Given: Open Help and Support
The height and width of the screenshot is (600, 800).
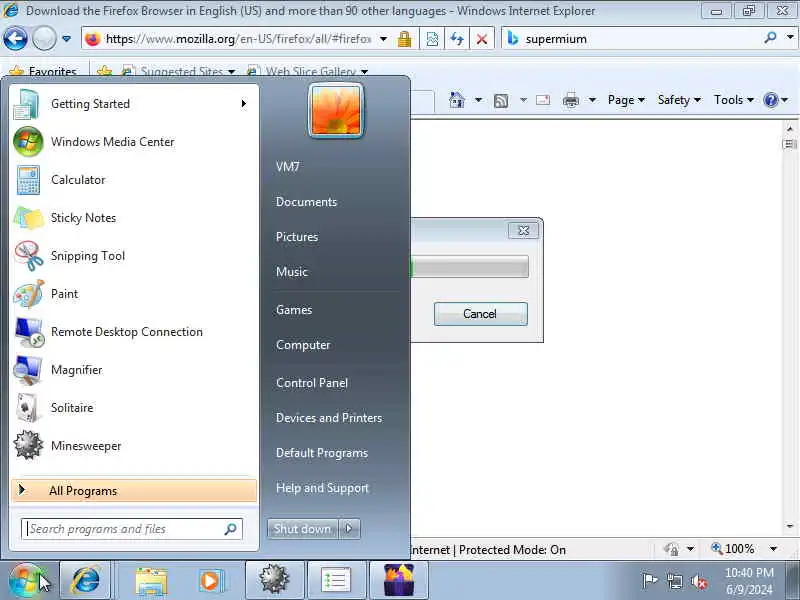Looking at the screenshot, I should pyautogui.click(x=322, y=488).
